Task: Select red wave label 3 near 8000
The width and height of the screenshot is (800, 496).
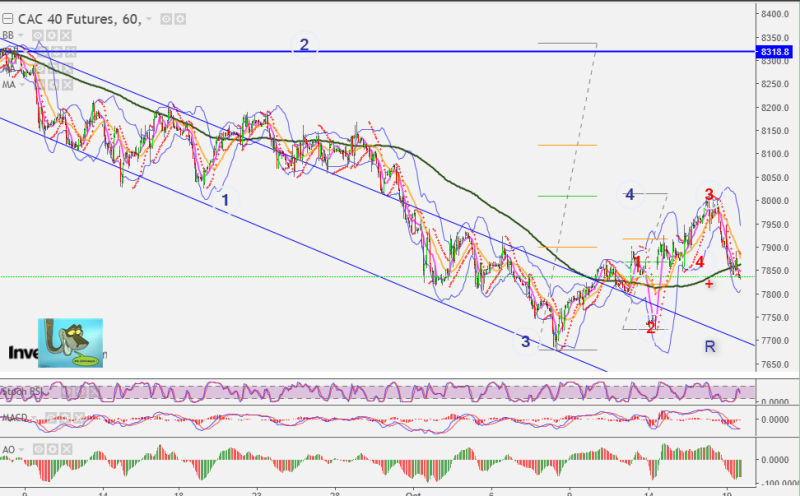Action: pos(709,194)
